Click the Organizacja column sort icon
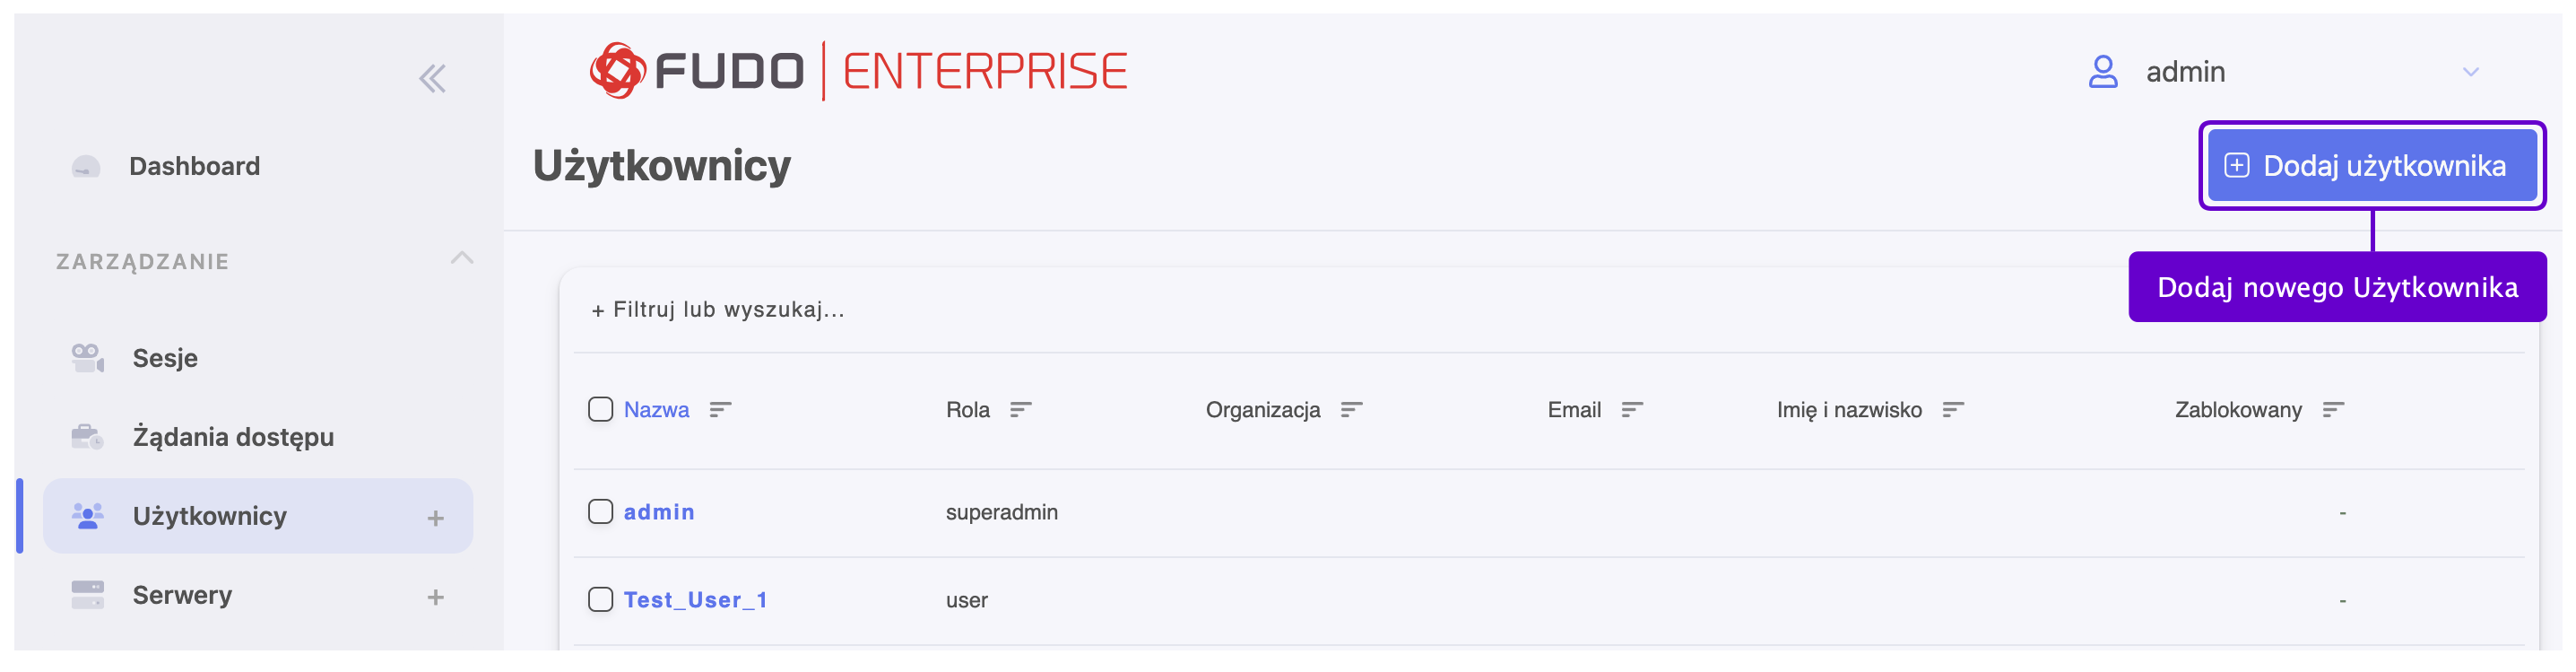 1351,410
